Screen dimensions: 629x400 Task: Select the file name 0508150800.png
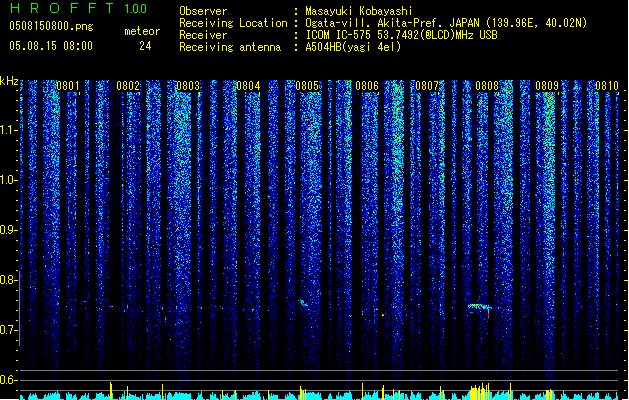click(x=51, y=27)
